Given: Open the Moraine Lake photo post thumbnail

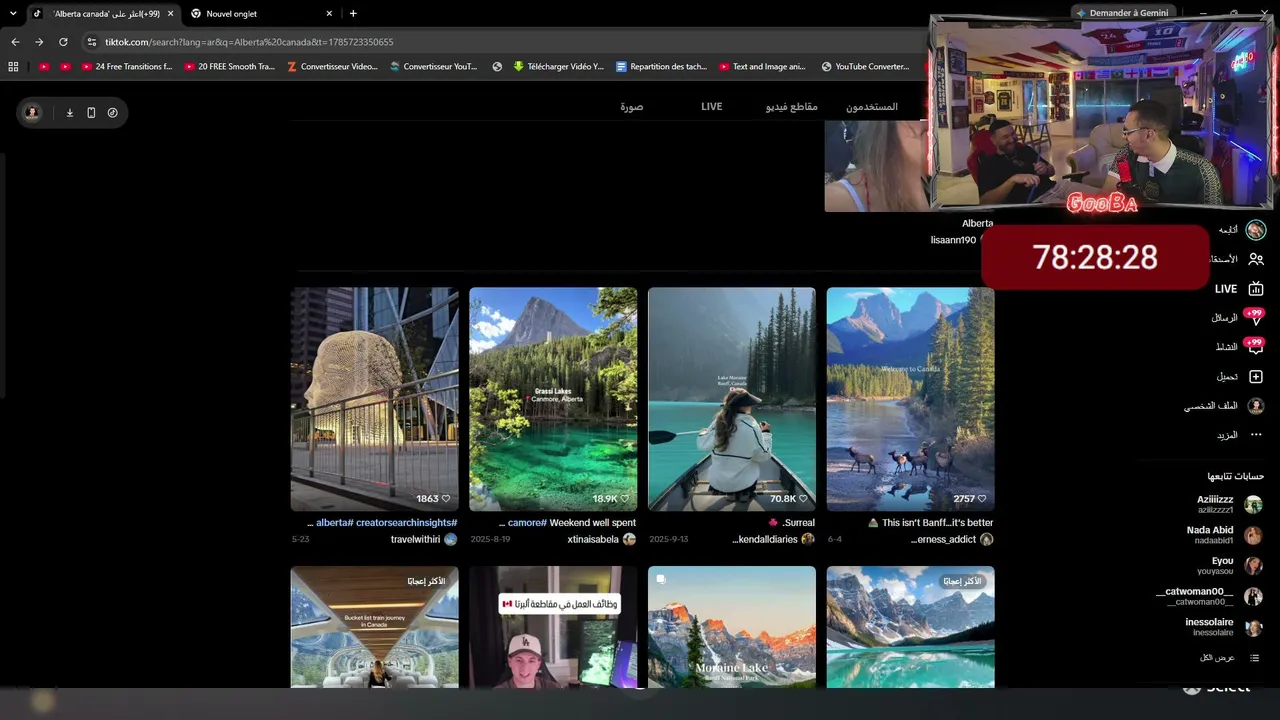Looking at the screenshot, I should point(732,627).
